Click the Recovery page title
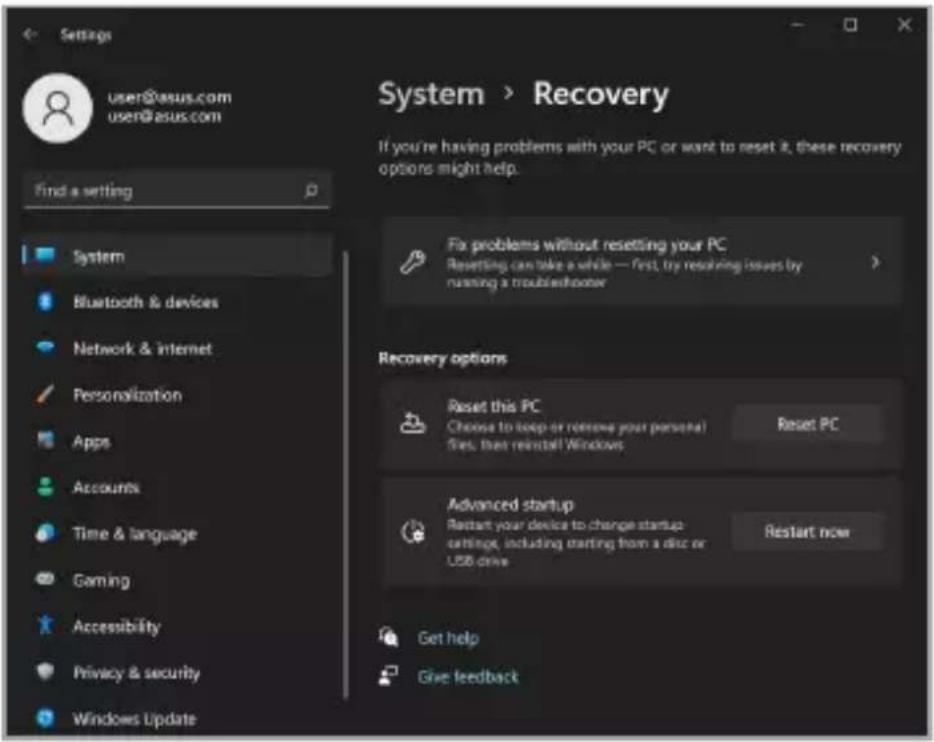 click(600, 94)
